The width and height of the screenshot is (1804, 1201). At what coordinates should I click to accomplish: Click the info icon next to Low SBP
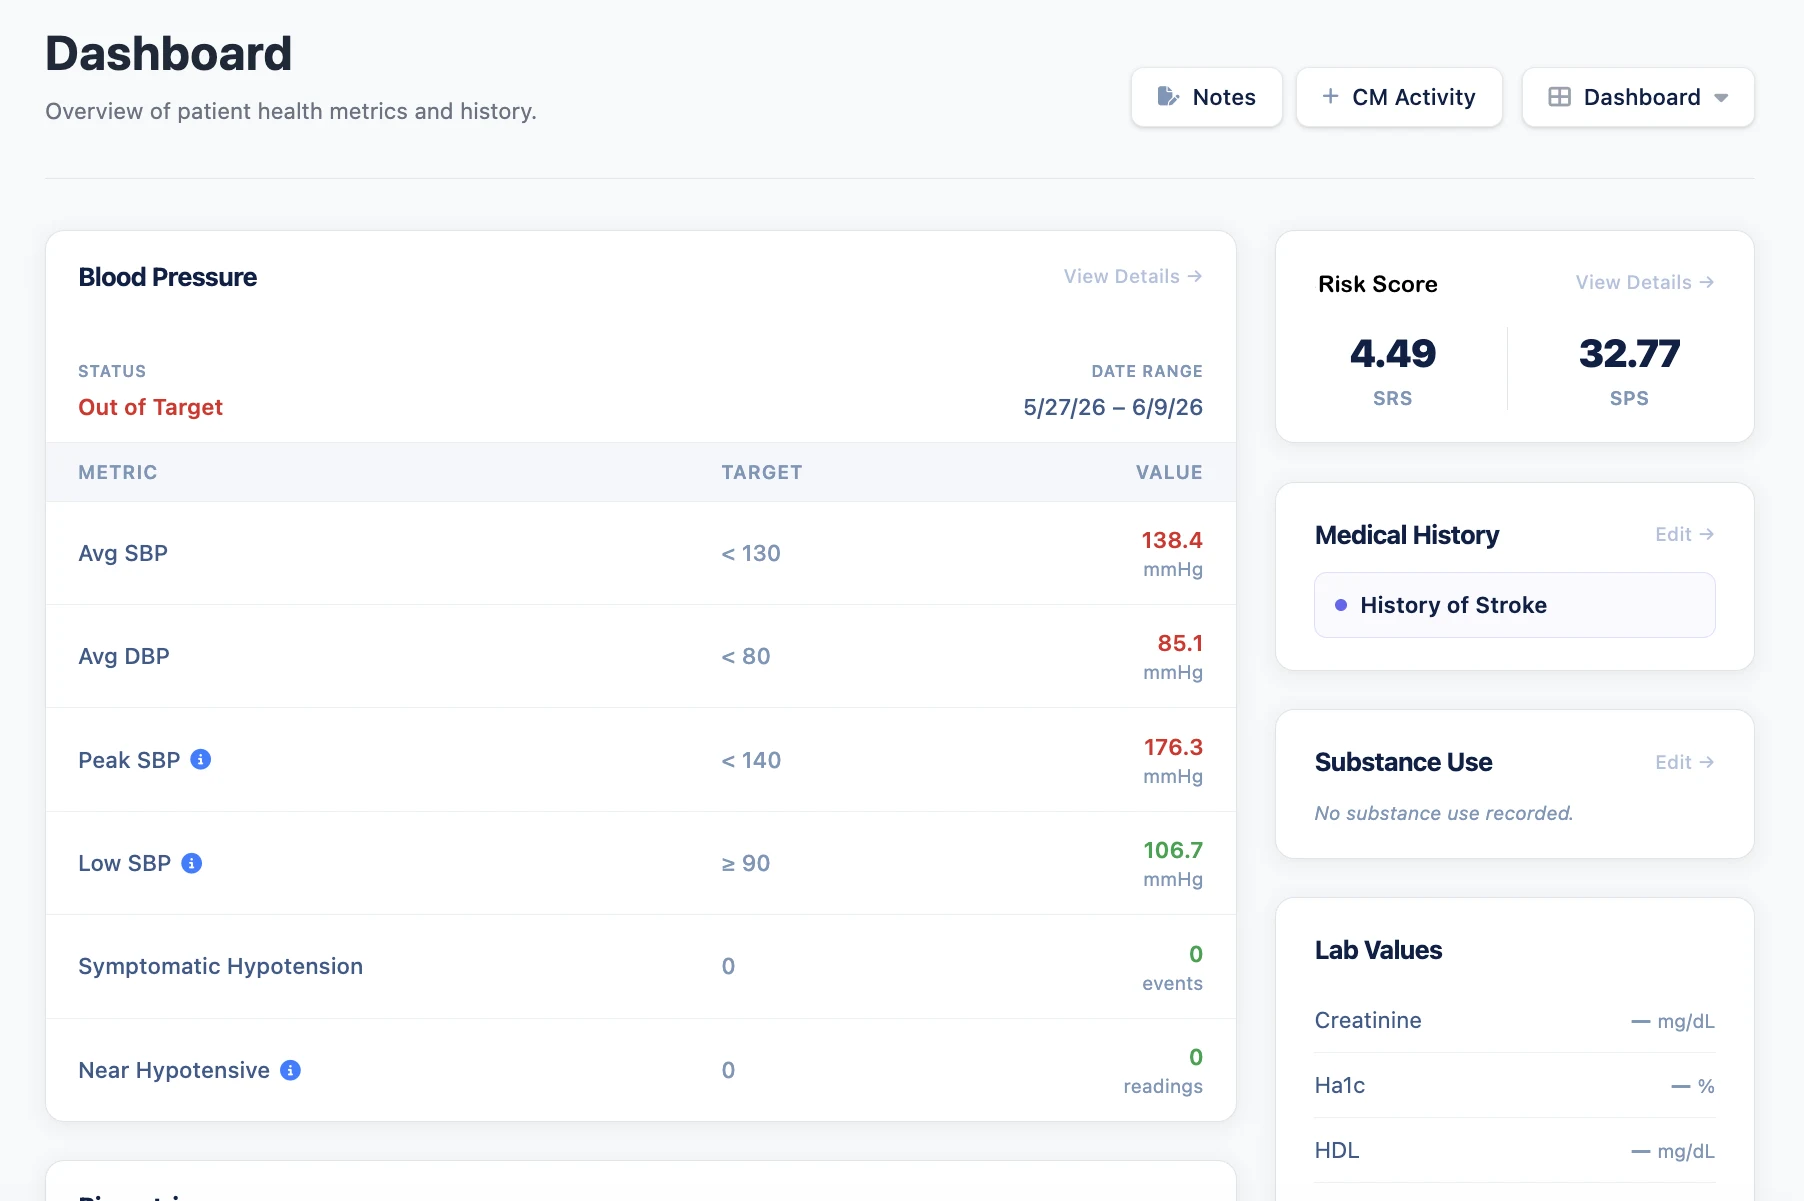192,863
